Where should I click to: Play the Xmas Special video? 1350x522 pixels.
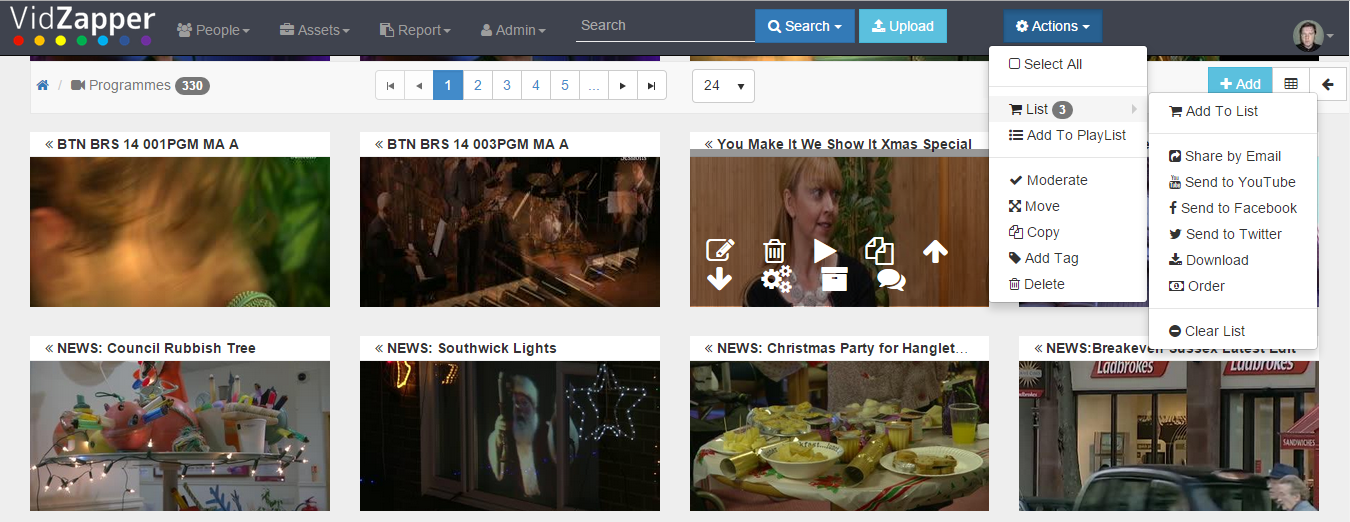tap(825, 250)
